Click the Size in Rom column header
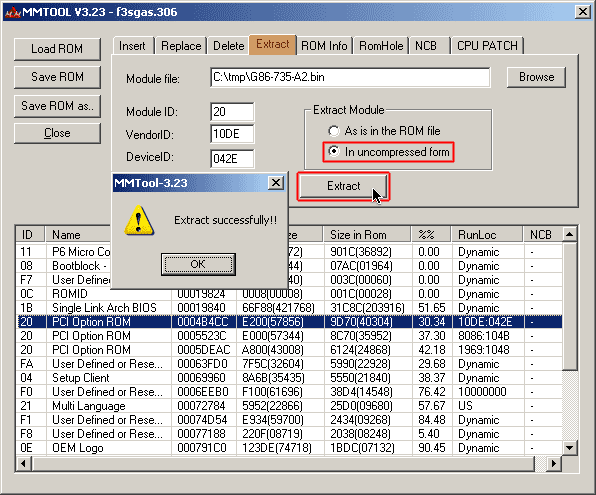This screenshot has height=495, width=596. 367,235
